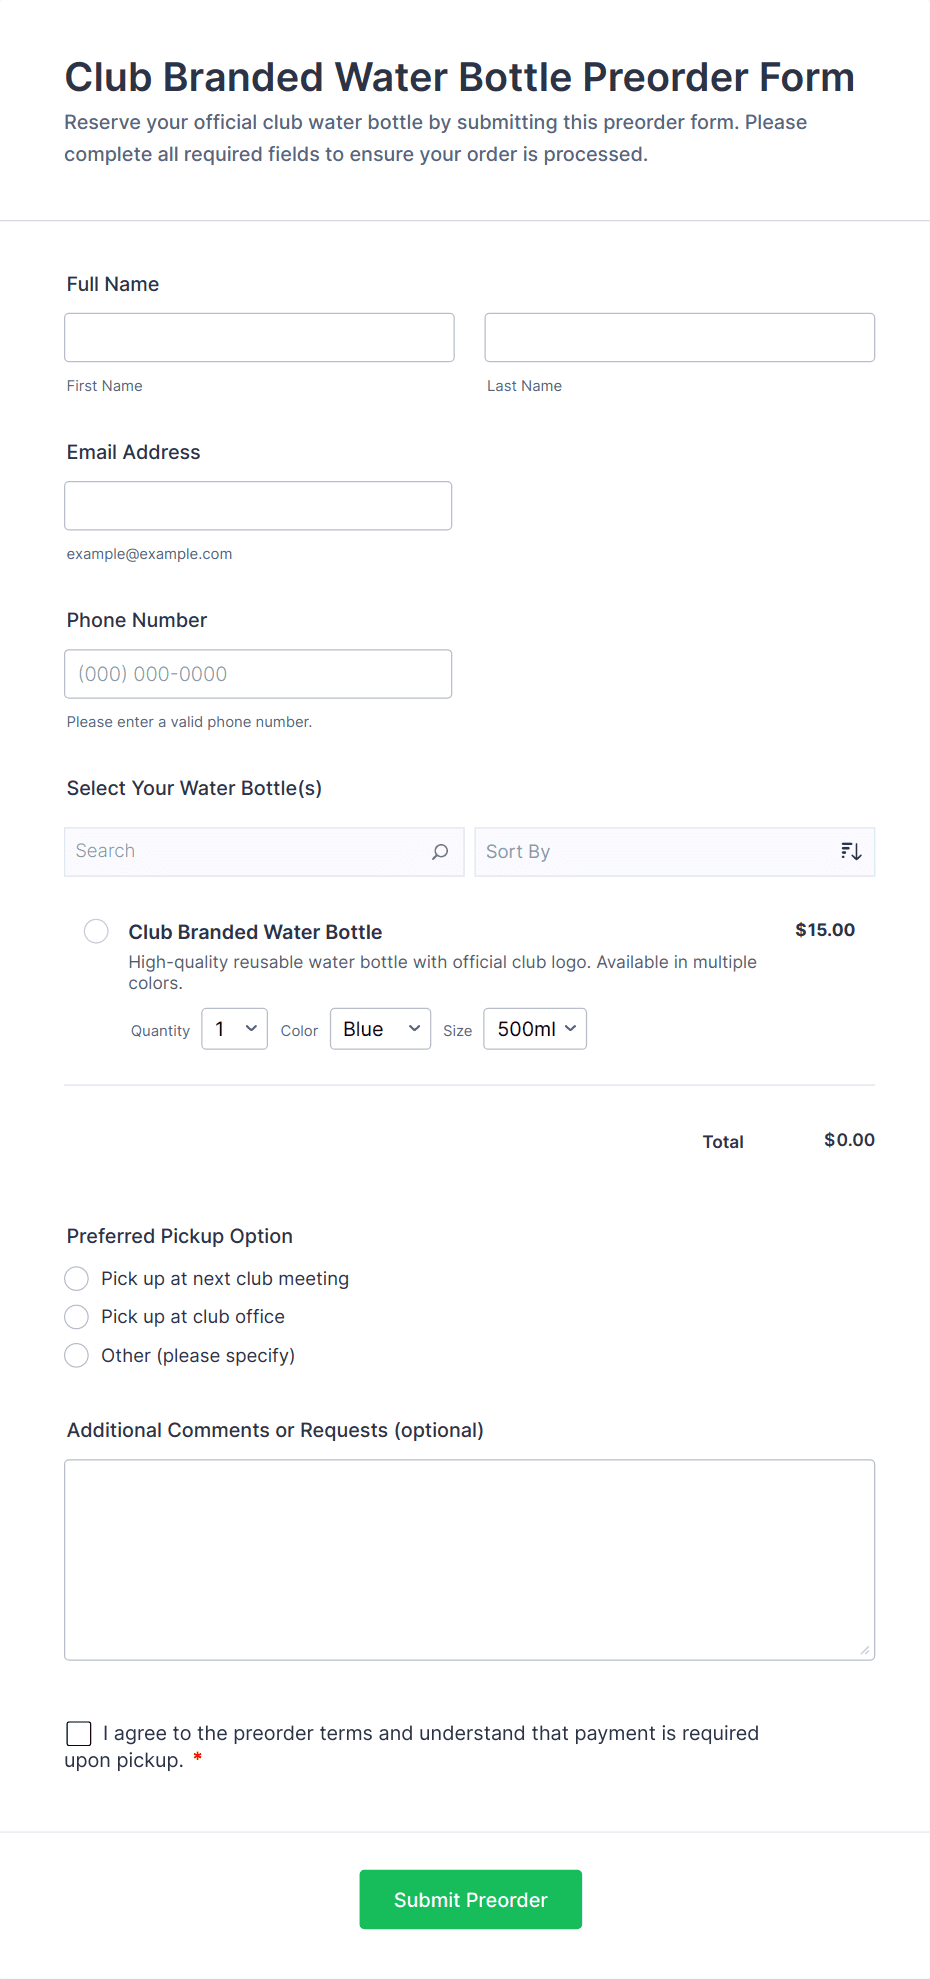Select the Club Branded Water Bottle radio

(x=96, y=932)
